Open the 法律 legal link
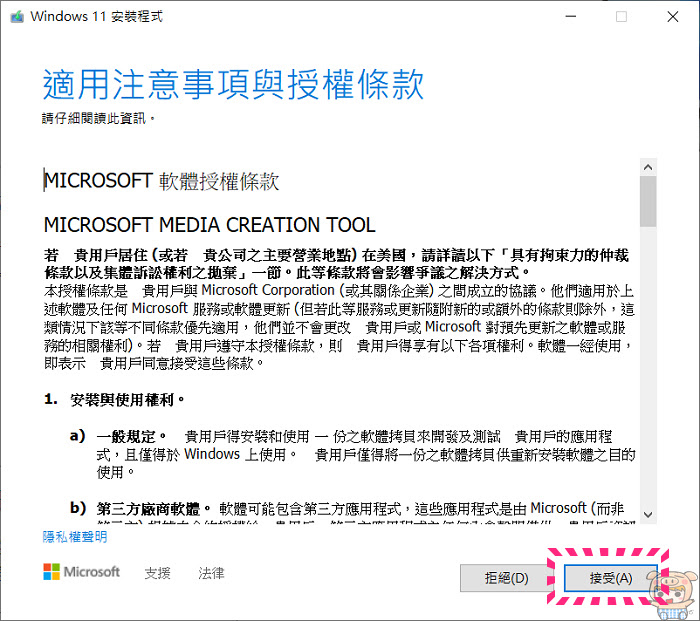The image size is (700, 621). [x=211, y=573]
